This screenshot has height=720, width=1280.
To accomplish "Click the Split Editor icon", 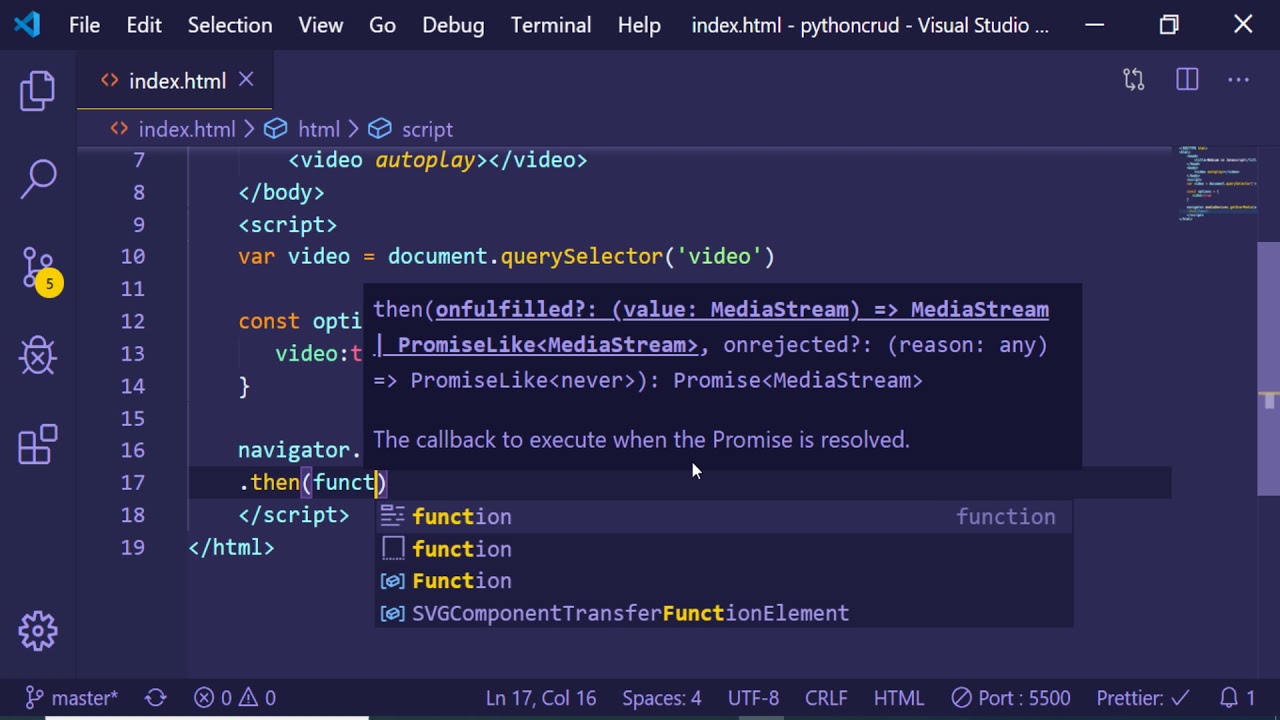I will pyautogui.click(x=1187, y=80).
